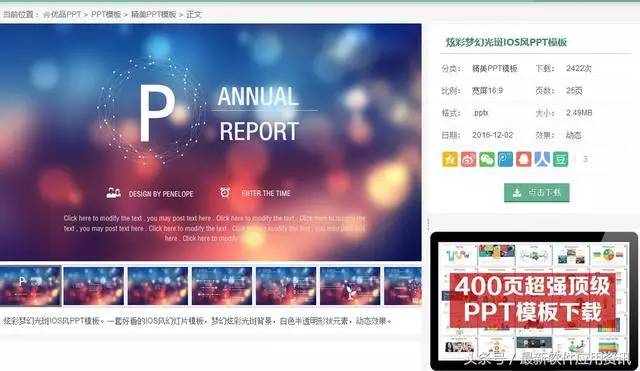Share to Renren icon
The height and width of the screenshot is (371, 640).
542,159
